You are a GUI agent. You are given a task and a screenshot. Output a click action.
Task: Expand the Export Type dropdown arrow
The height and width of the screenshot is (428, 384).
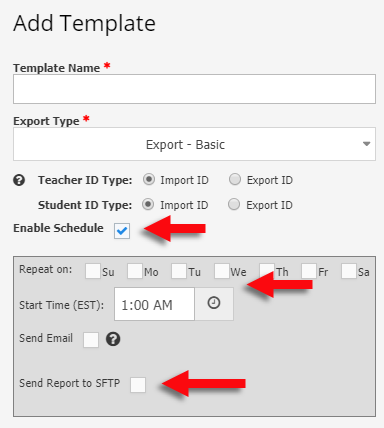click(366, 144)
